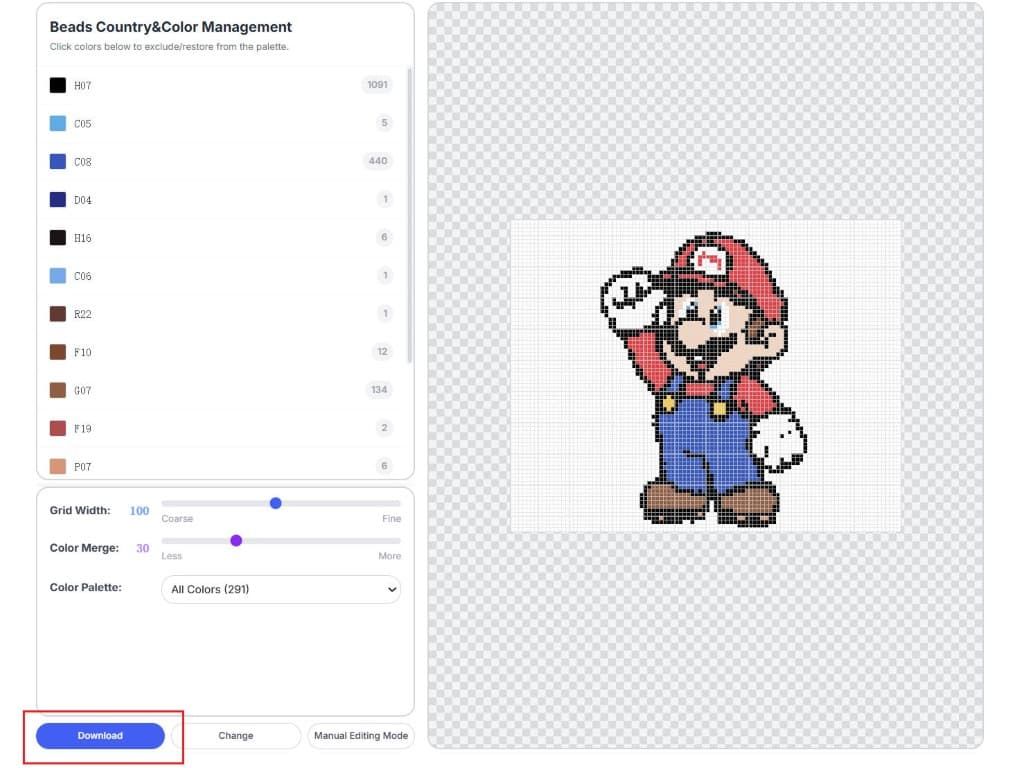Click the F19 color label

pos(83,429)
